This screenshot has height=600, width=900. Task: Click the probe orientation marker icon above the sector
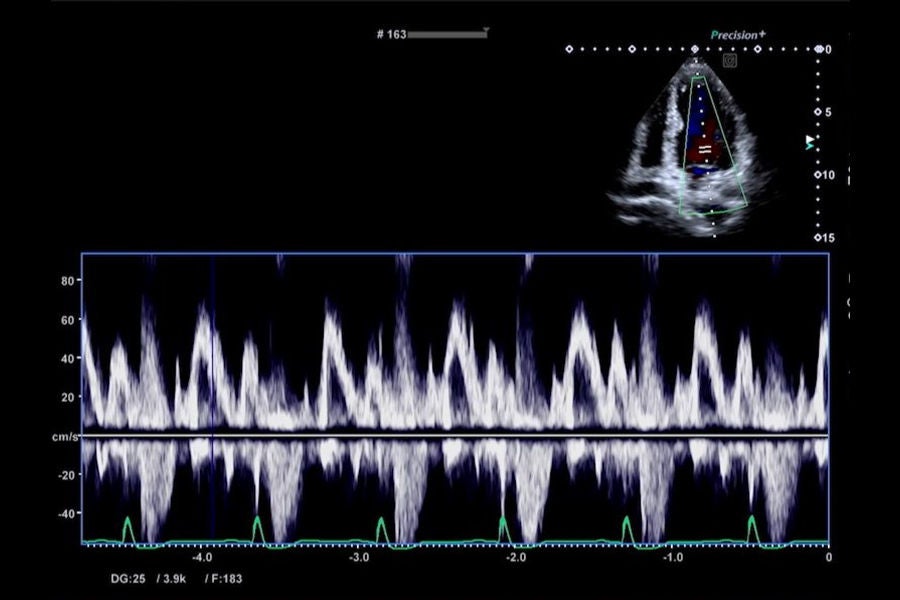pyautogui.click(x=730, y=60)
